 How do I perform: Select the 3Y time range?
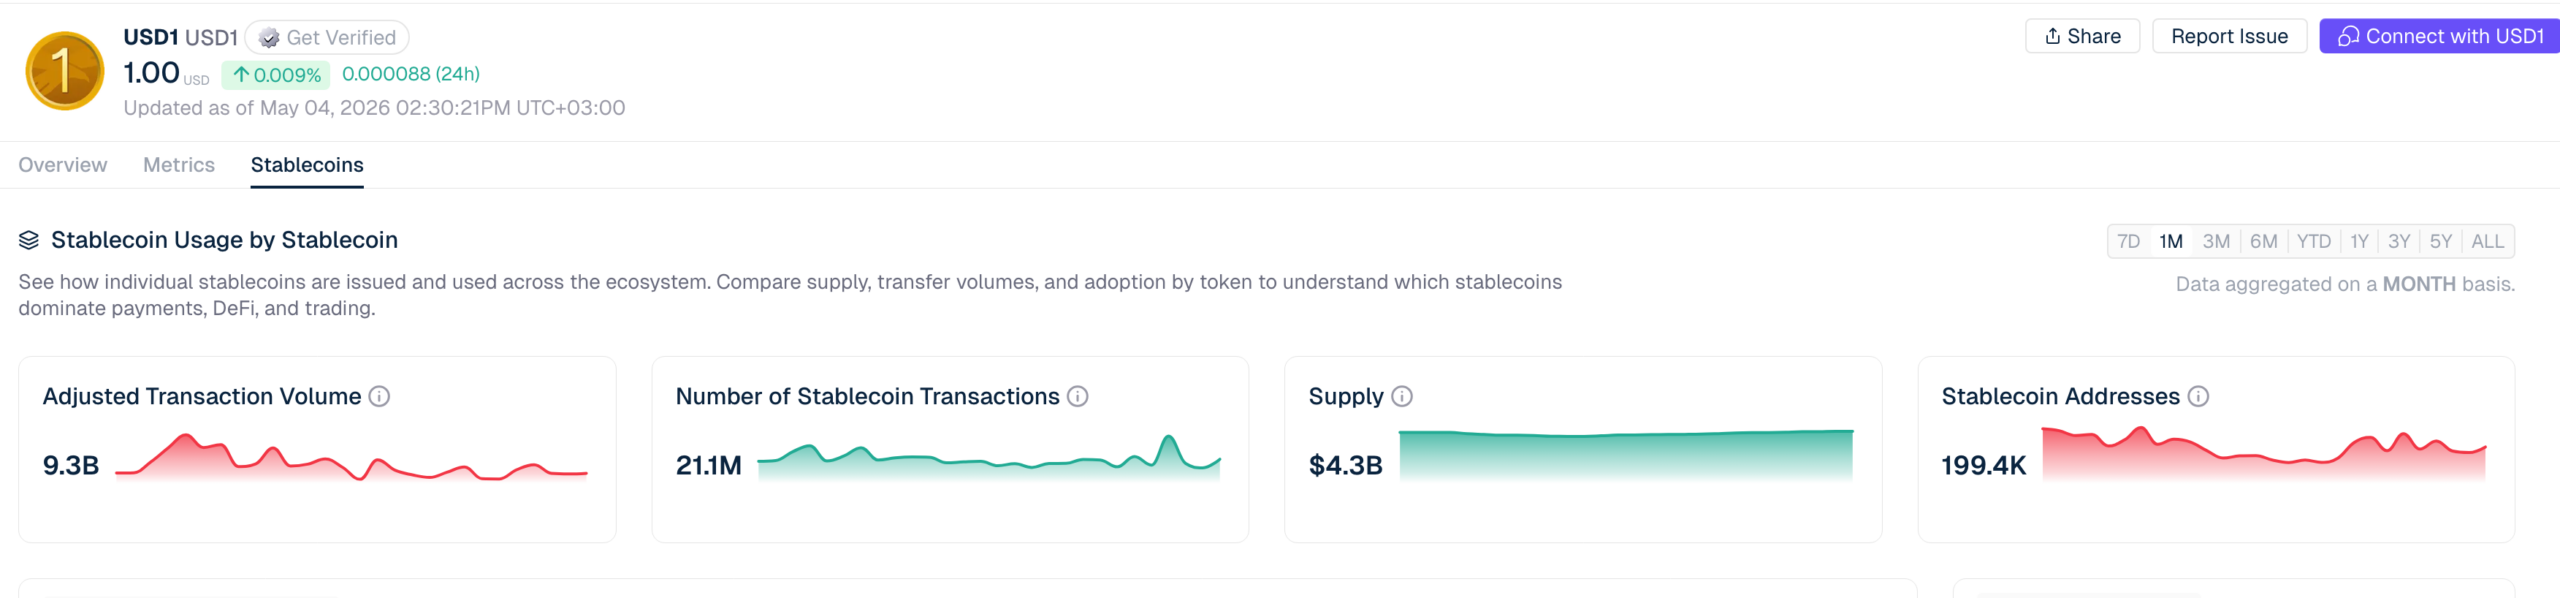[2399, 241]
